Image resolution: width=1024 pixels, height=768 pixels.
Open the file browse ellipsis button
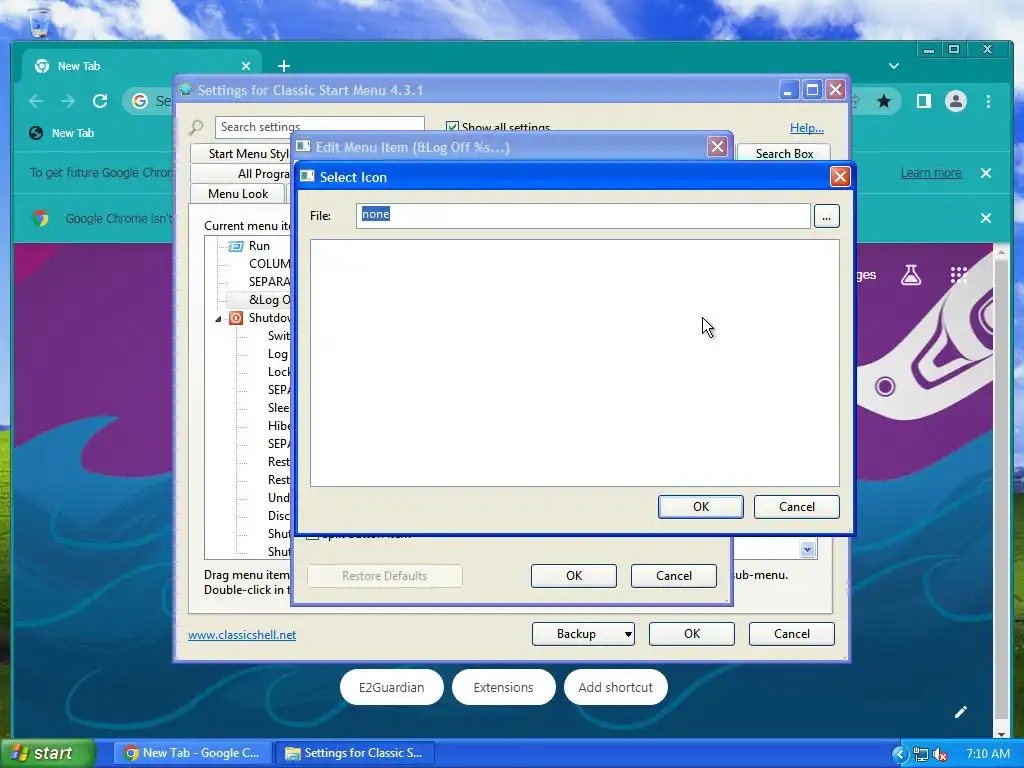pos(826,216)
